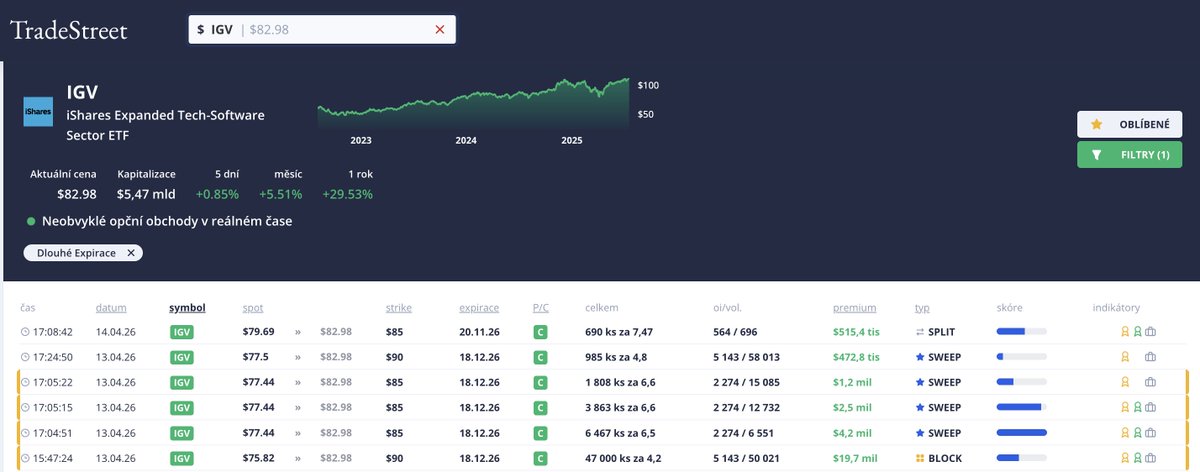The width and height of the screenshot is (1200, 472).
Task: Click the $5,47 mld capitalization value
Action: point(146,194)
